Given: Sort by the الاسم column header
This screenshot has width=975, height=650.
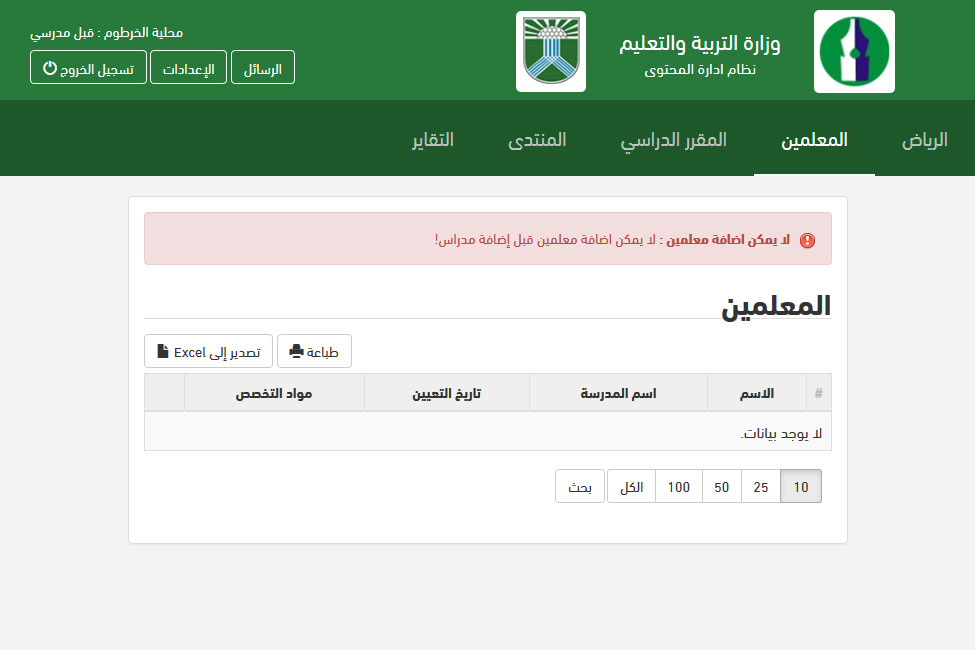Looking at the screenshot, I should coord(757,393).
